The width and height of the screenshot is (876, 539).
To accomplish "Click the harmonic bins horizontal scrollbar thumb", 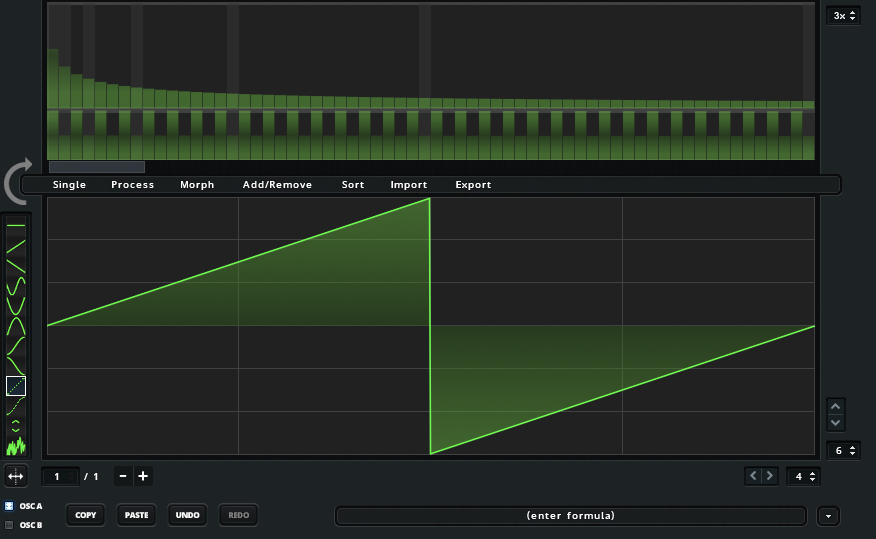I will pyautogui.click(x=97, y=166).
